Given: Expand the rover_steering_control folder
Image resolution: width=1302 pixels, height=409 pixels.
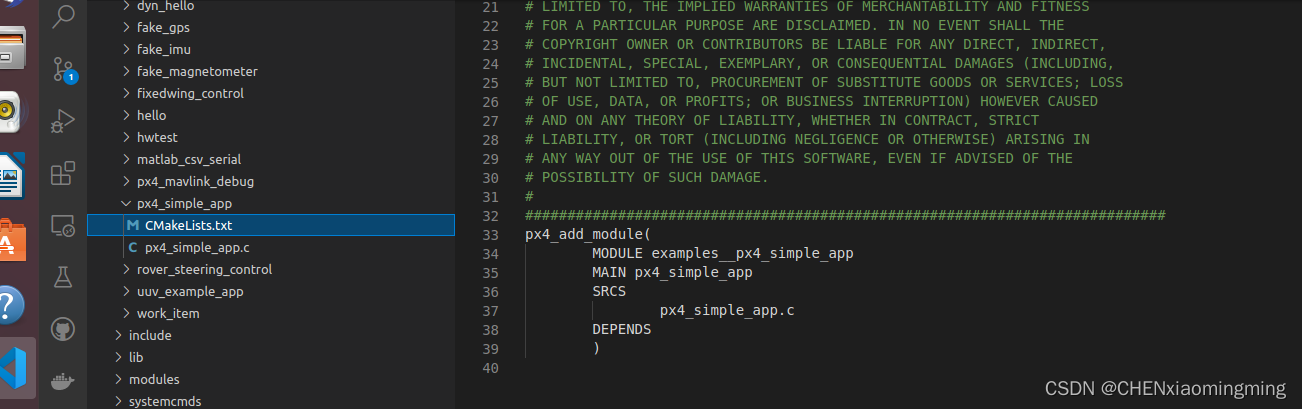Looking at the screenshot, I should 271,269.
